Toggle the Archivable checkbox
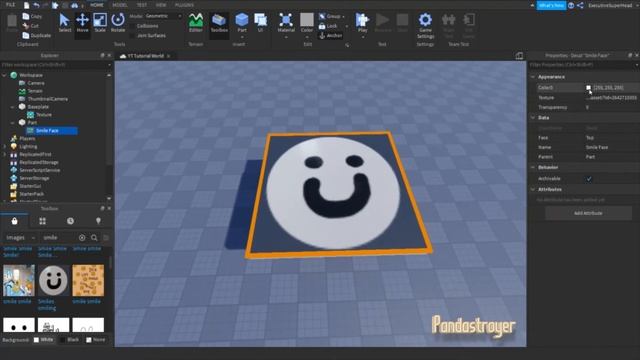 click(589, 179)
